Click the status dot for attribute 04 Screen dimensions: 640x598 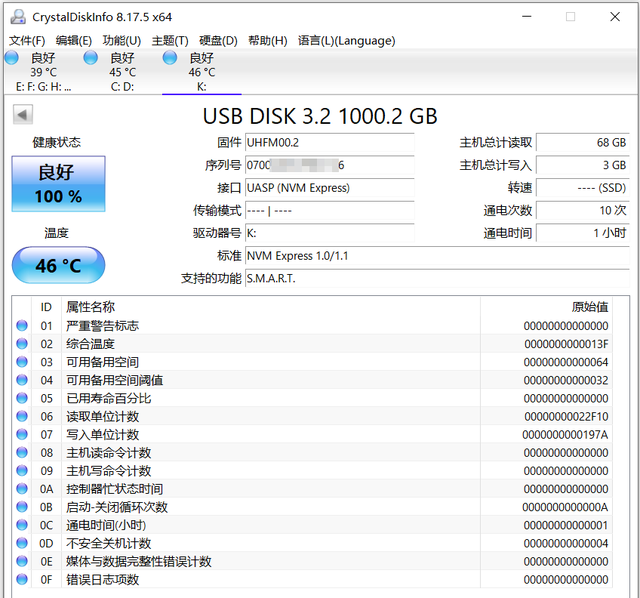tap(22, 380)
